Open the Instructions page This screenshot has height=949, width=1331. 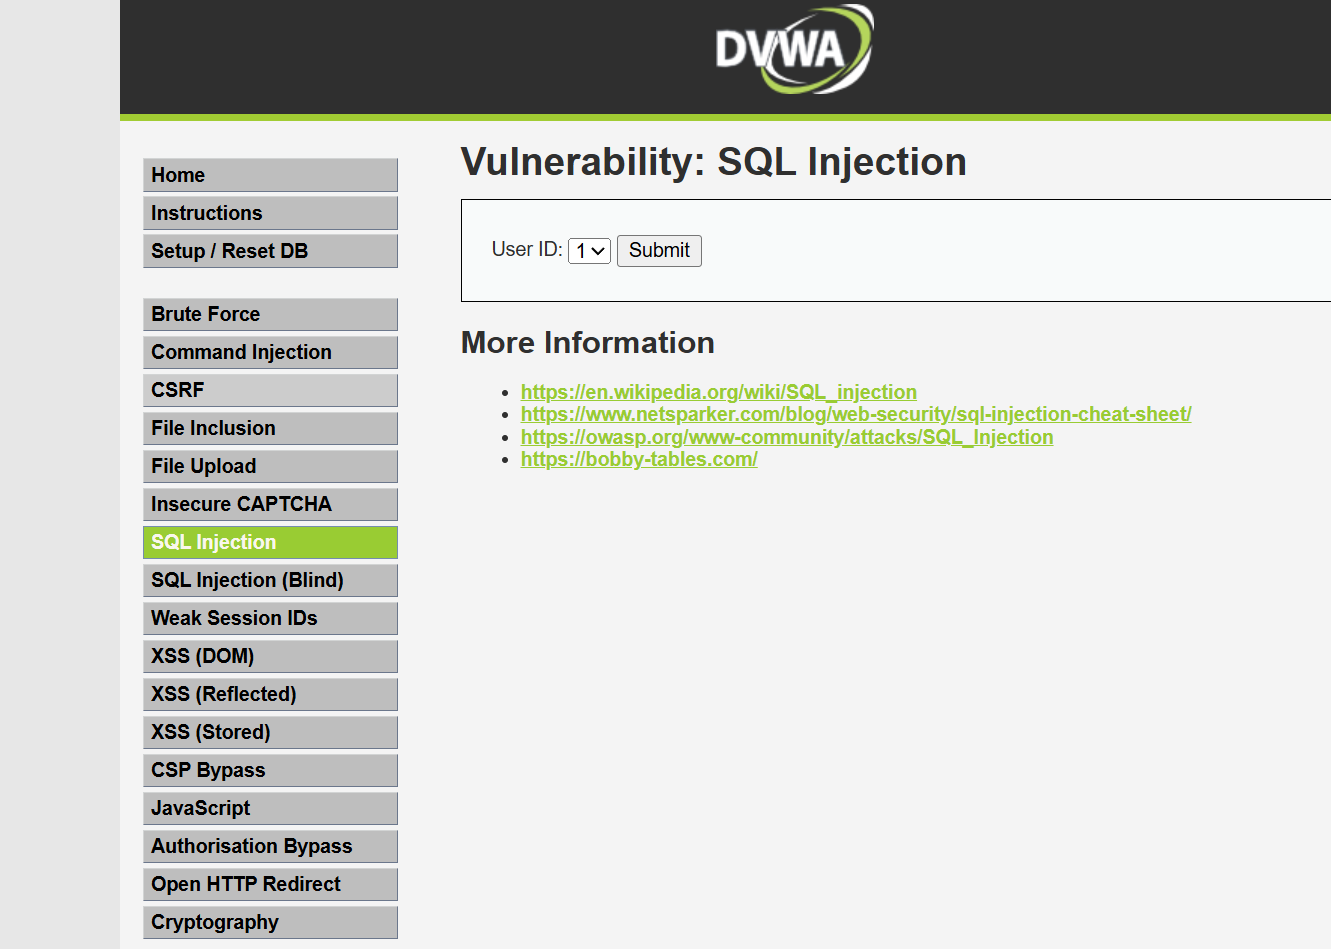270,213
